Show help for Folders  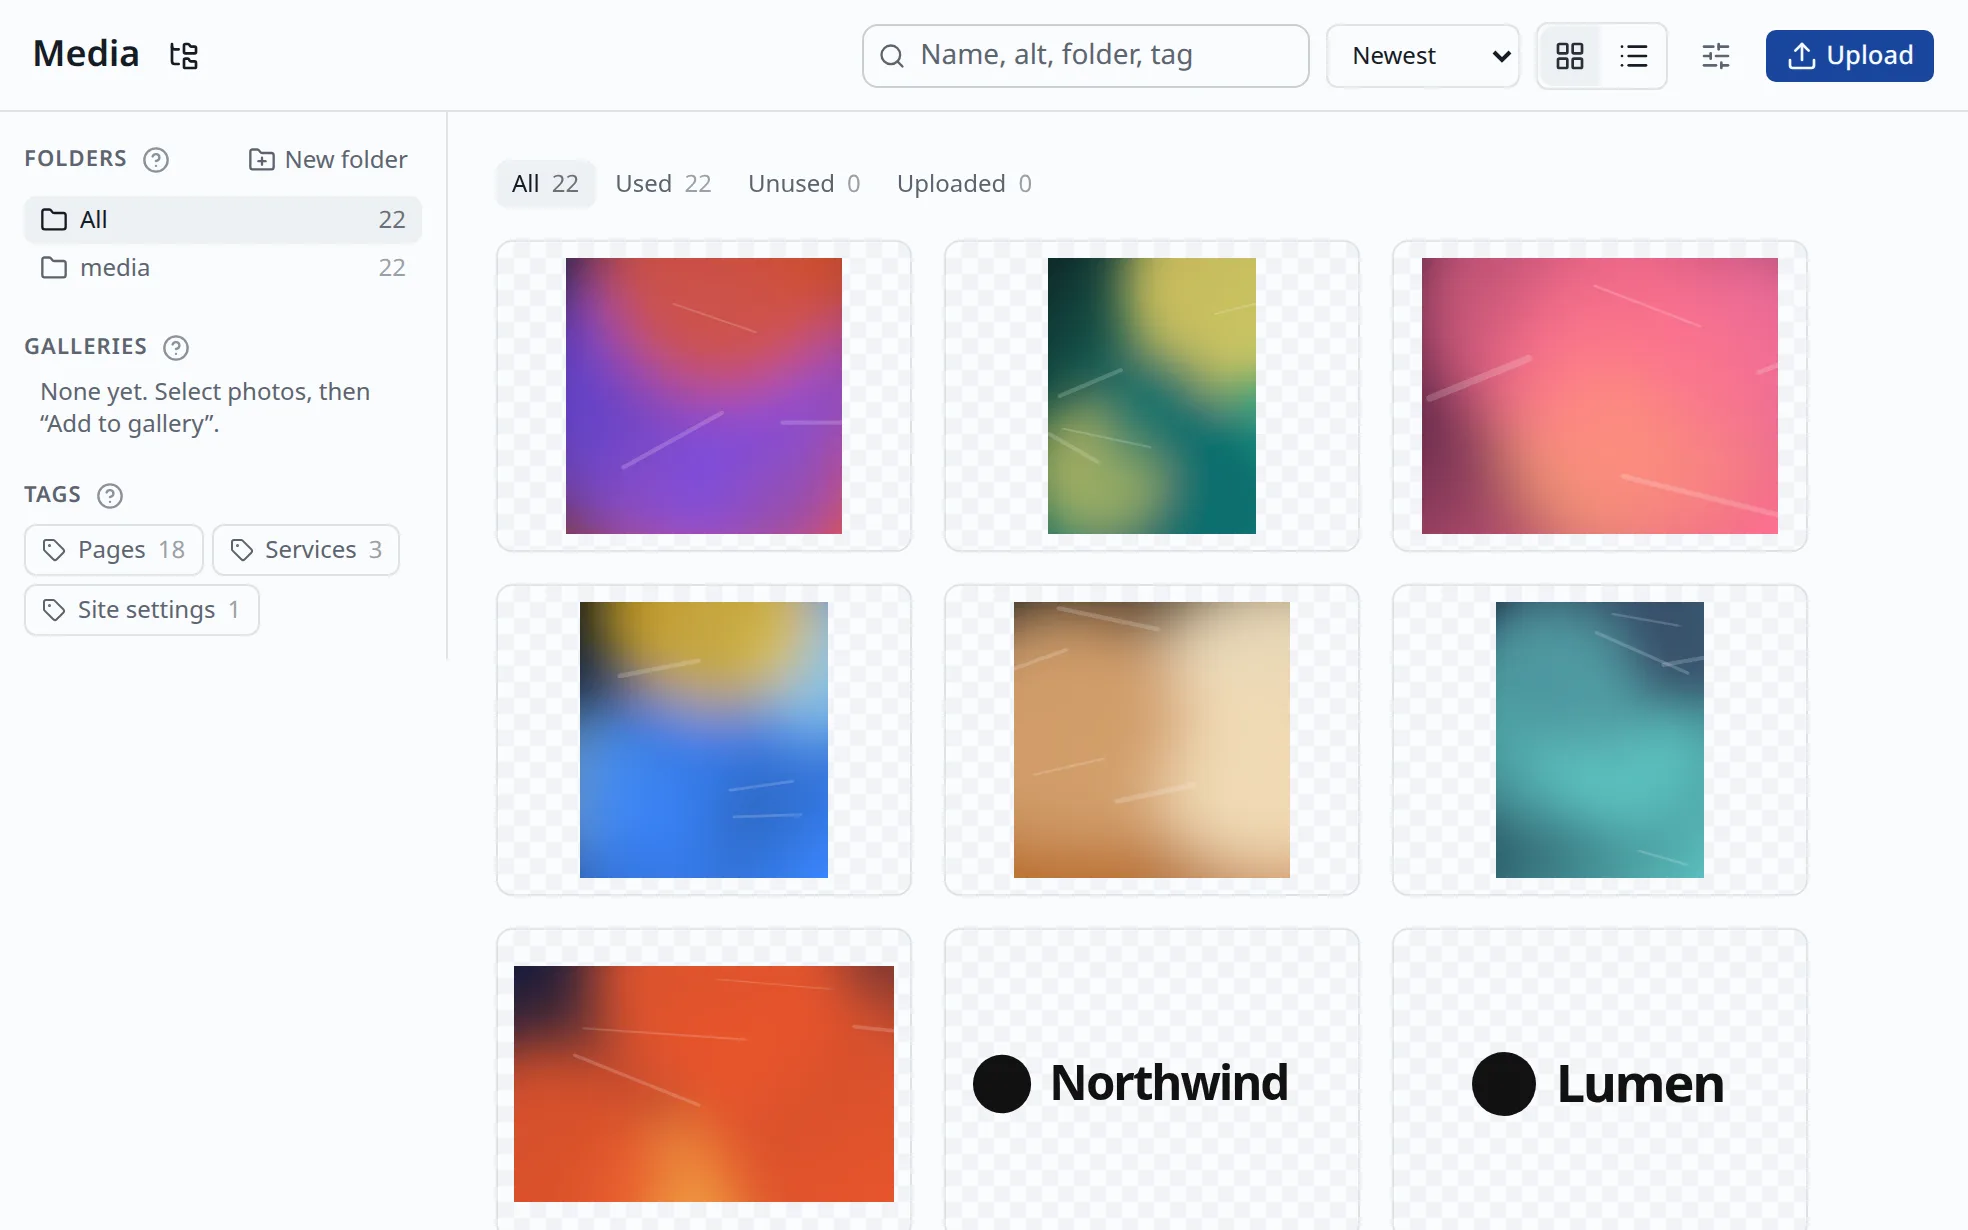coord(156,160)
